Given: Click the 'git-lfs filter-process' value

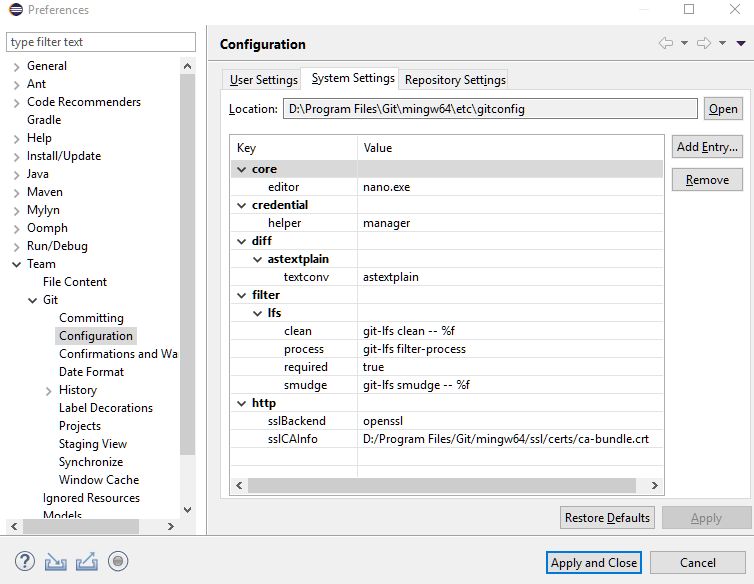Looking at the screenshot, I should coord(415,349).
